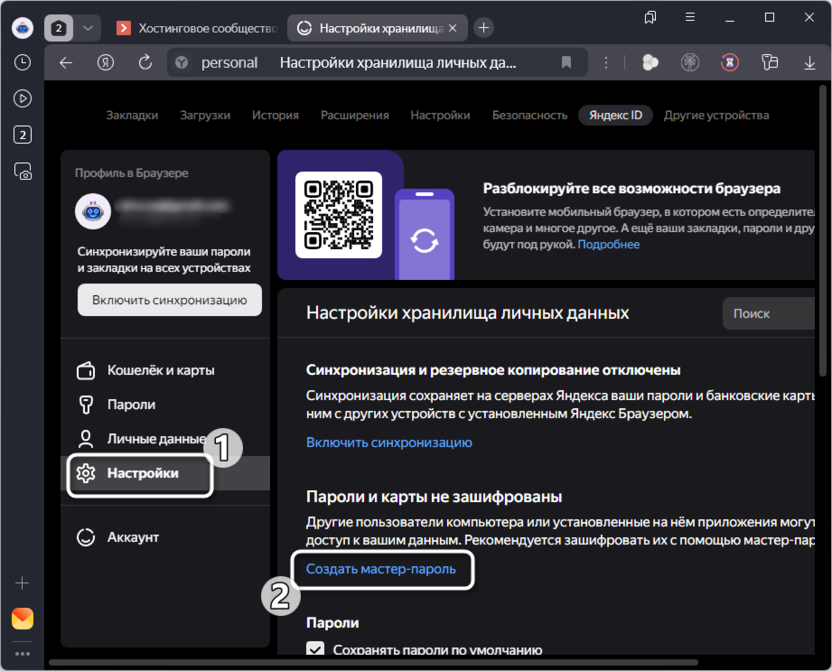This screenshot has height=671, width=832.
Task: Open the Alice assistant icon
Action: pos(22,28)
